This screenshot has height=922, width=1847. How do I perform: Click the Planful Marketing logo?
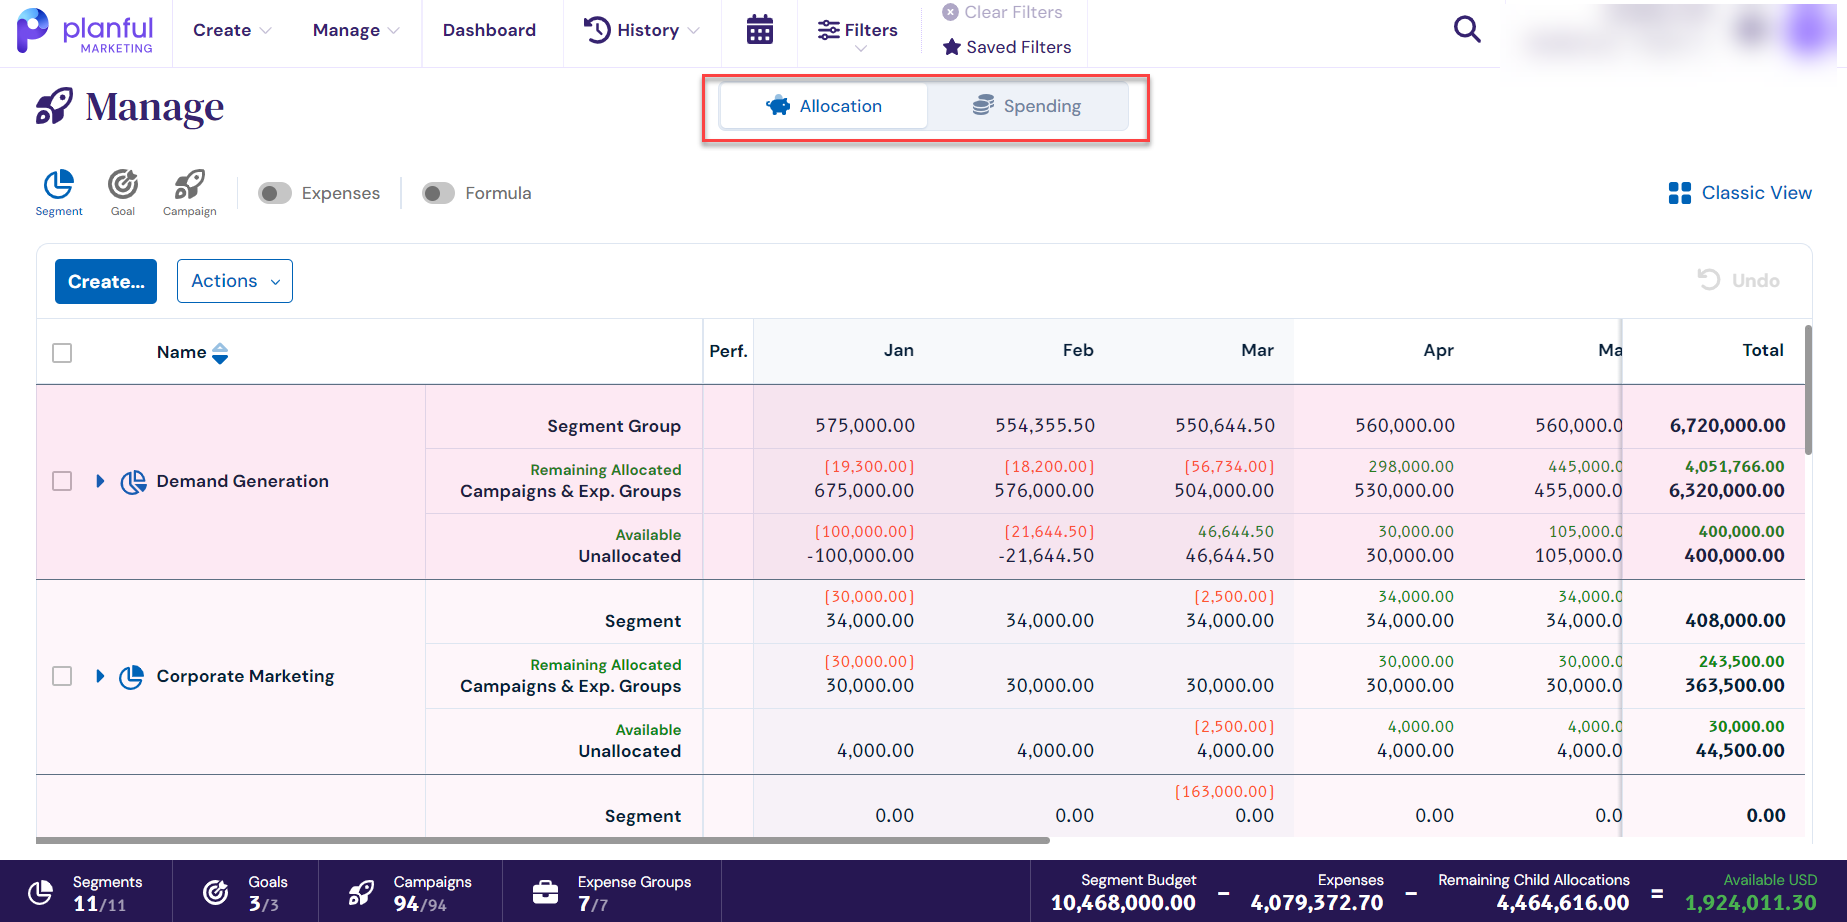click(85, 31)
